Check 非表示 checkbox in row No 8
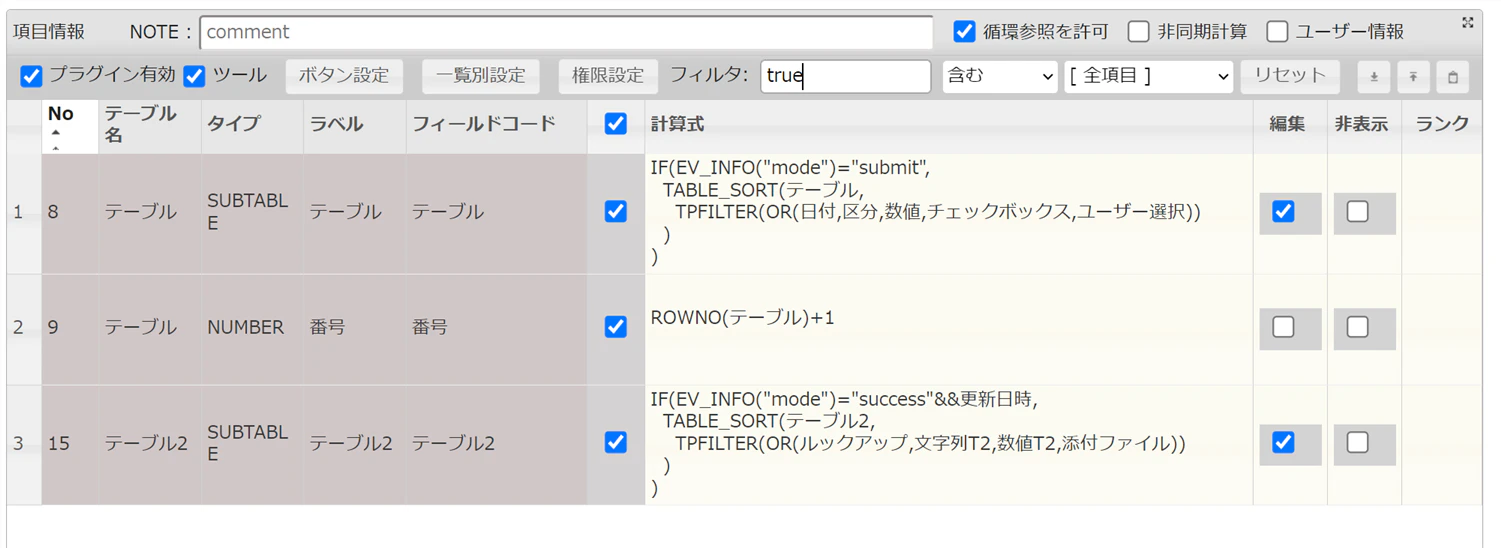The image size is (1501, 548). pos(1358,211)
